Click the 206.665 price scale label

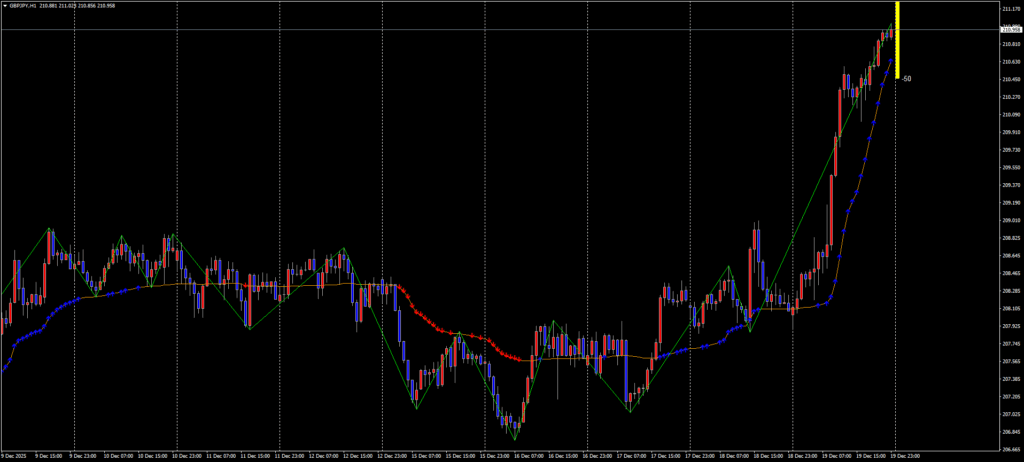tap(1011, 450)
